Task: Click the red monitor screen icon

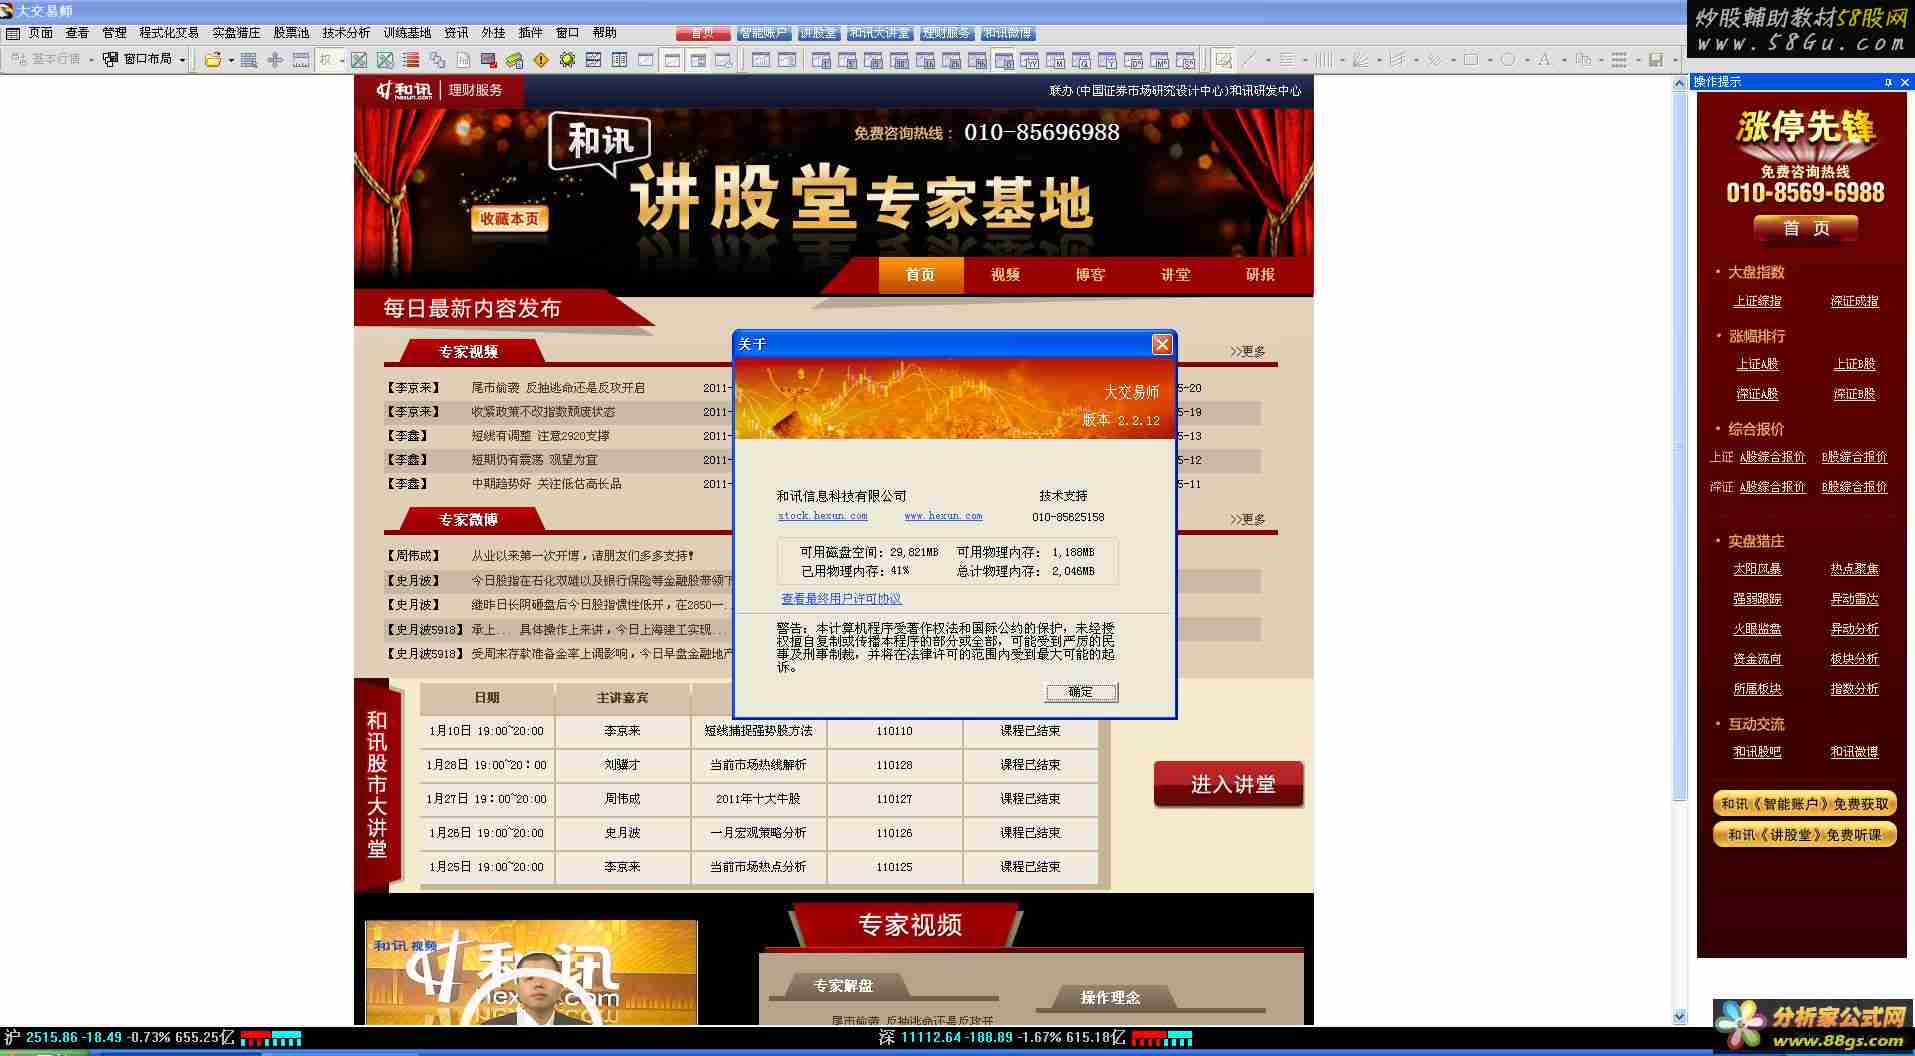Action: tap(487, 60)
